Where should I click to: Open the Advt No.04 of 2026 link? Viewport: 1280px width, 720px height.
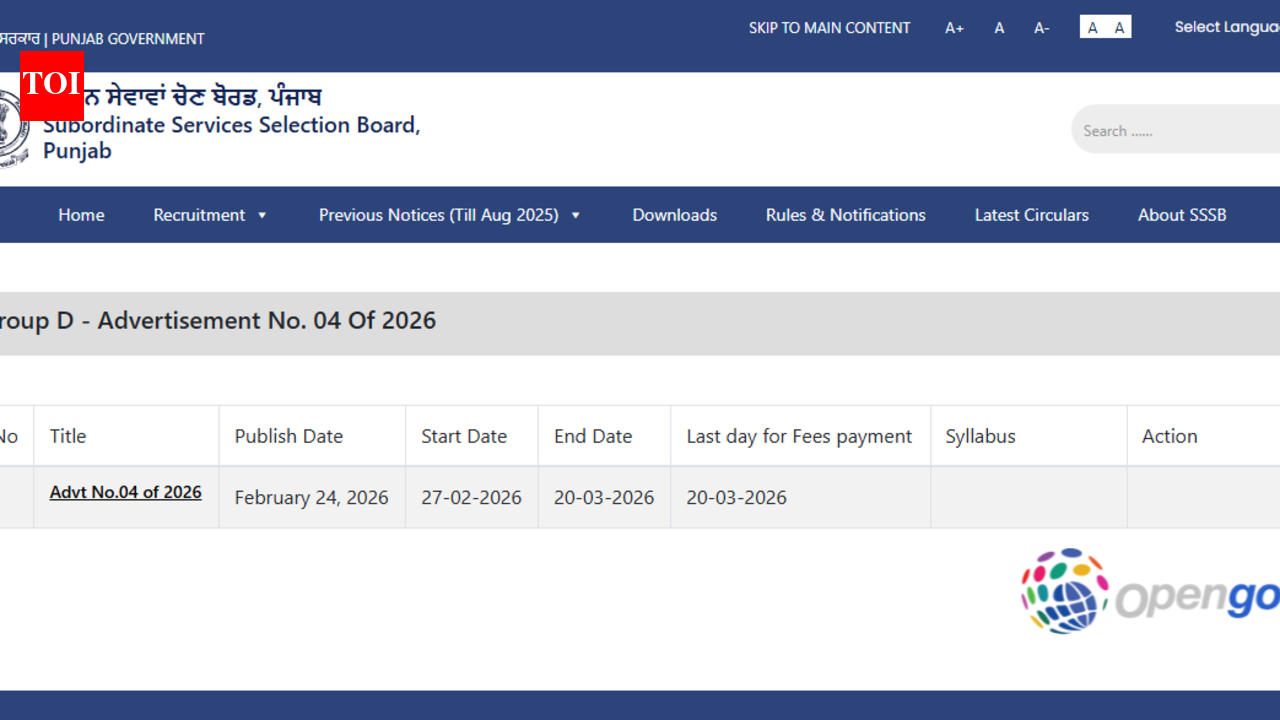point(125,492)
